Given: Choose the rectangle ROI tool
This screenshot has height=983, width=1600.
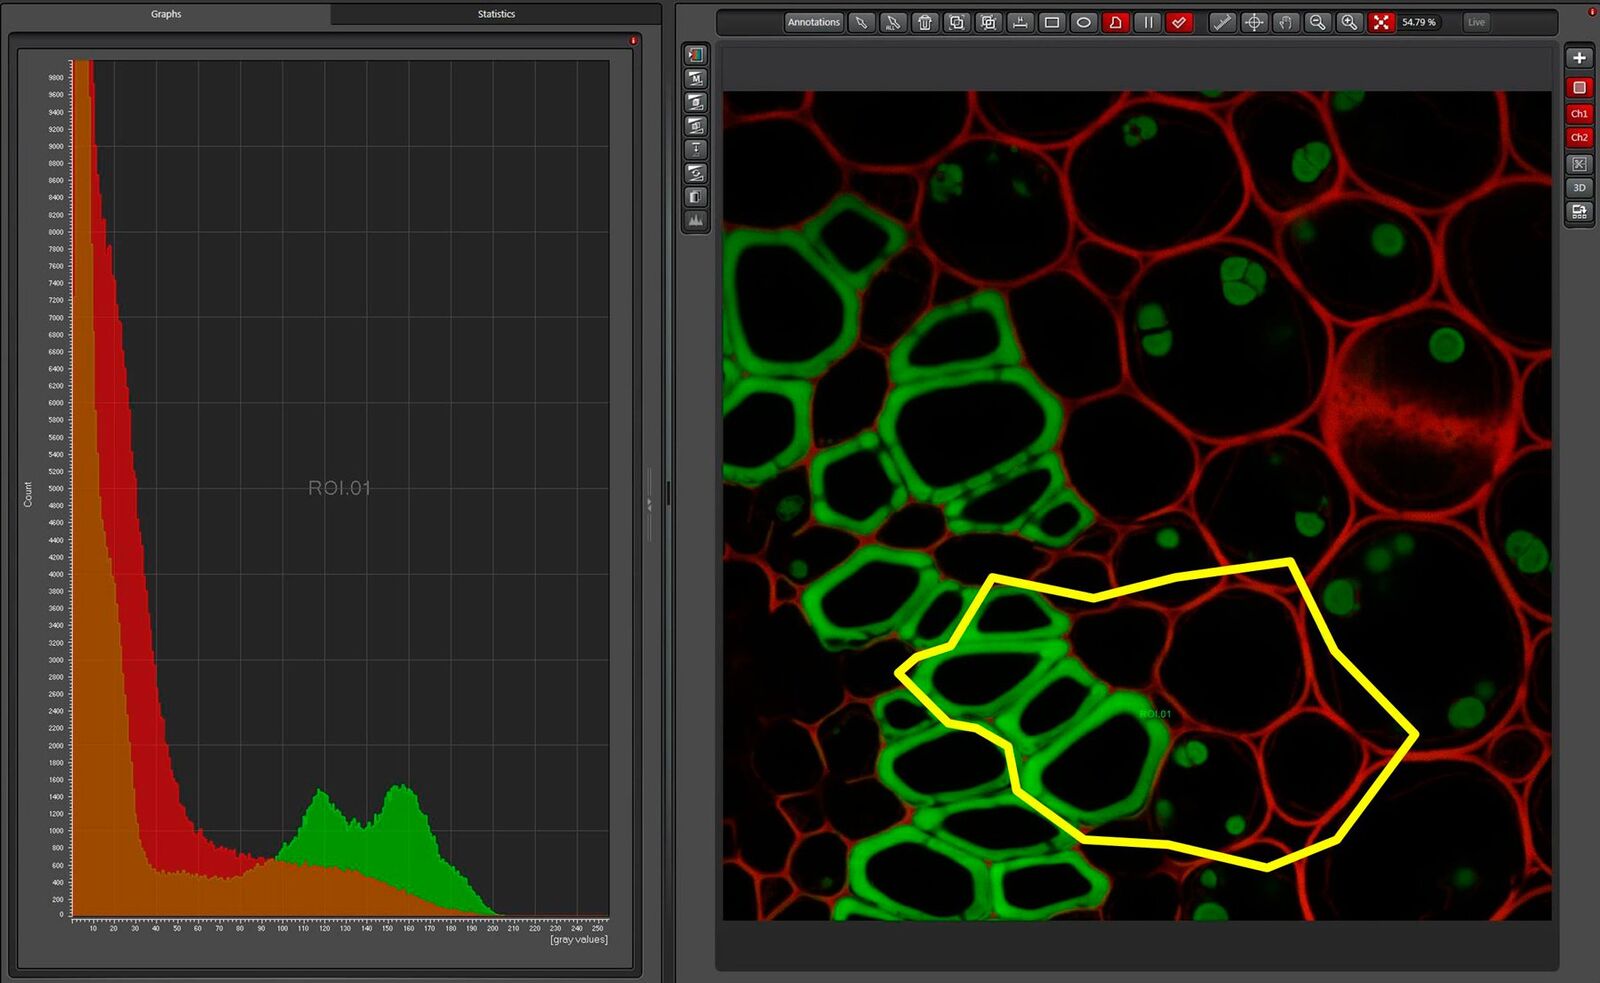Looking at the screenshot, I should point(1052,22).
